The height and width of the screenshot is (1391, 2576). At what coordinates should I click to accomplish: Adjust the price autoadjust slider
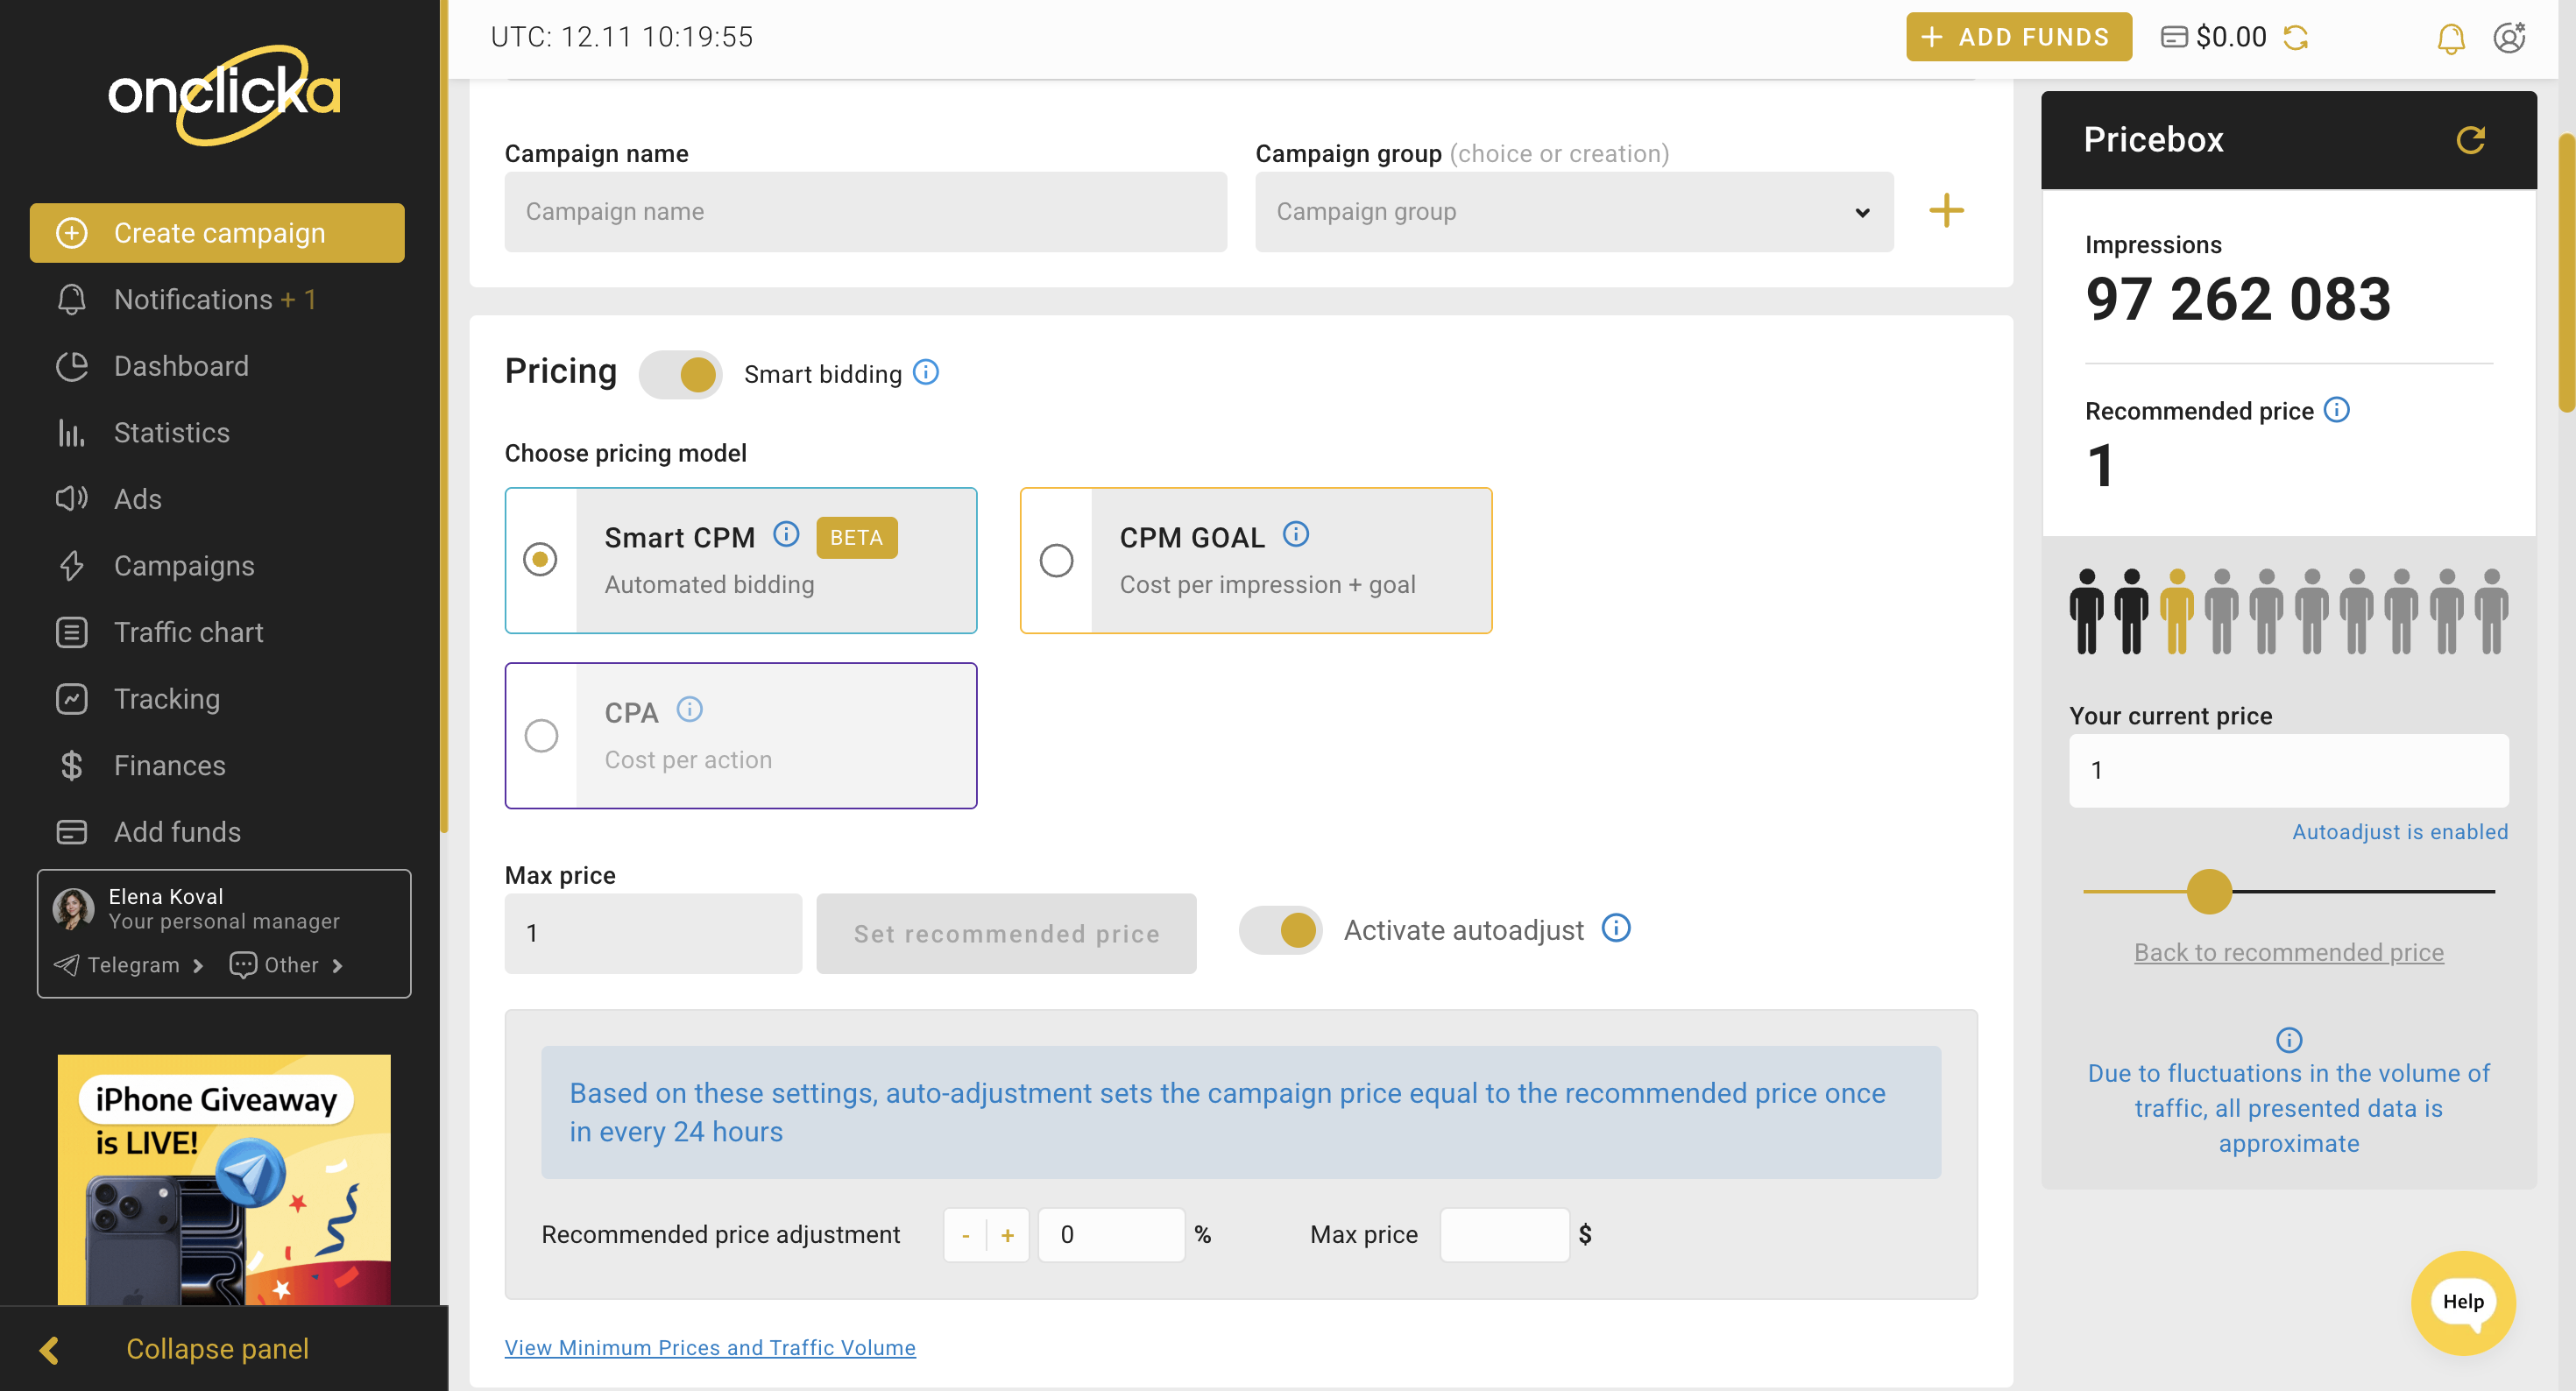tap(2209, 891)
